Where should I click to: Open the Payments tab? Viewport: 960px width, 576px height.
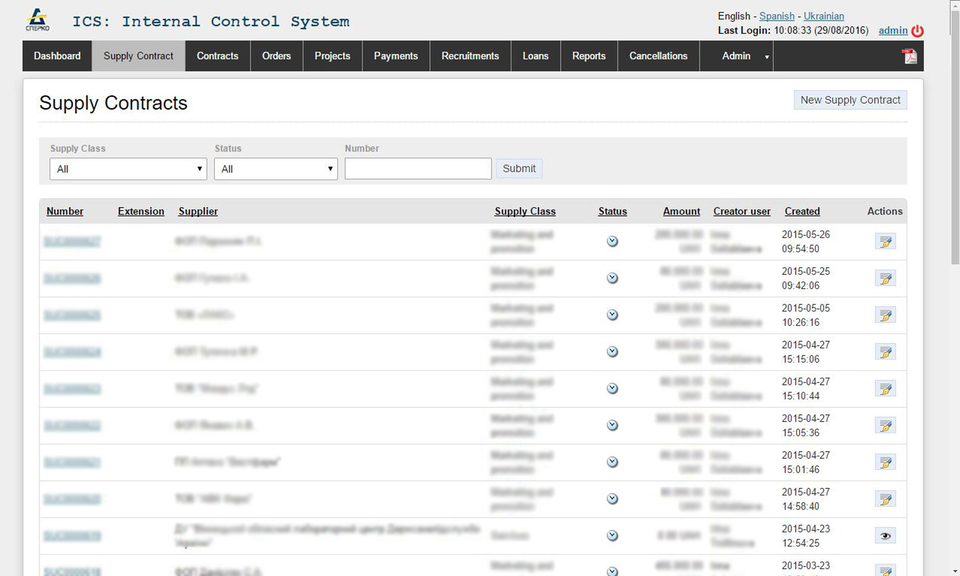[395, 56]
